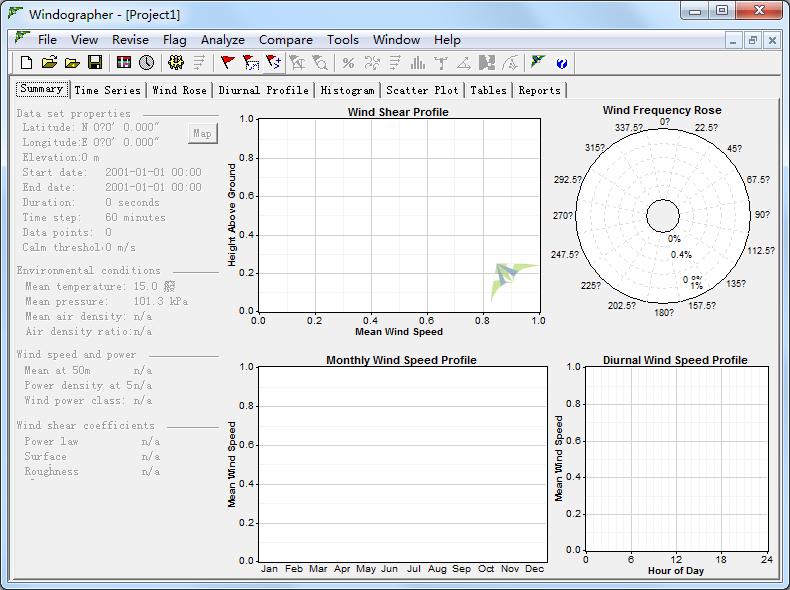Image resolution: width=790 pixels, height=590 pixels.
Task: Create a new project with blank page icon
Action: pos(26,62)
